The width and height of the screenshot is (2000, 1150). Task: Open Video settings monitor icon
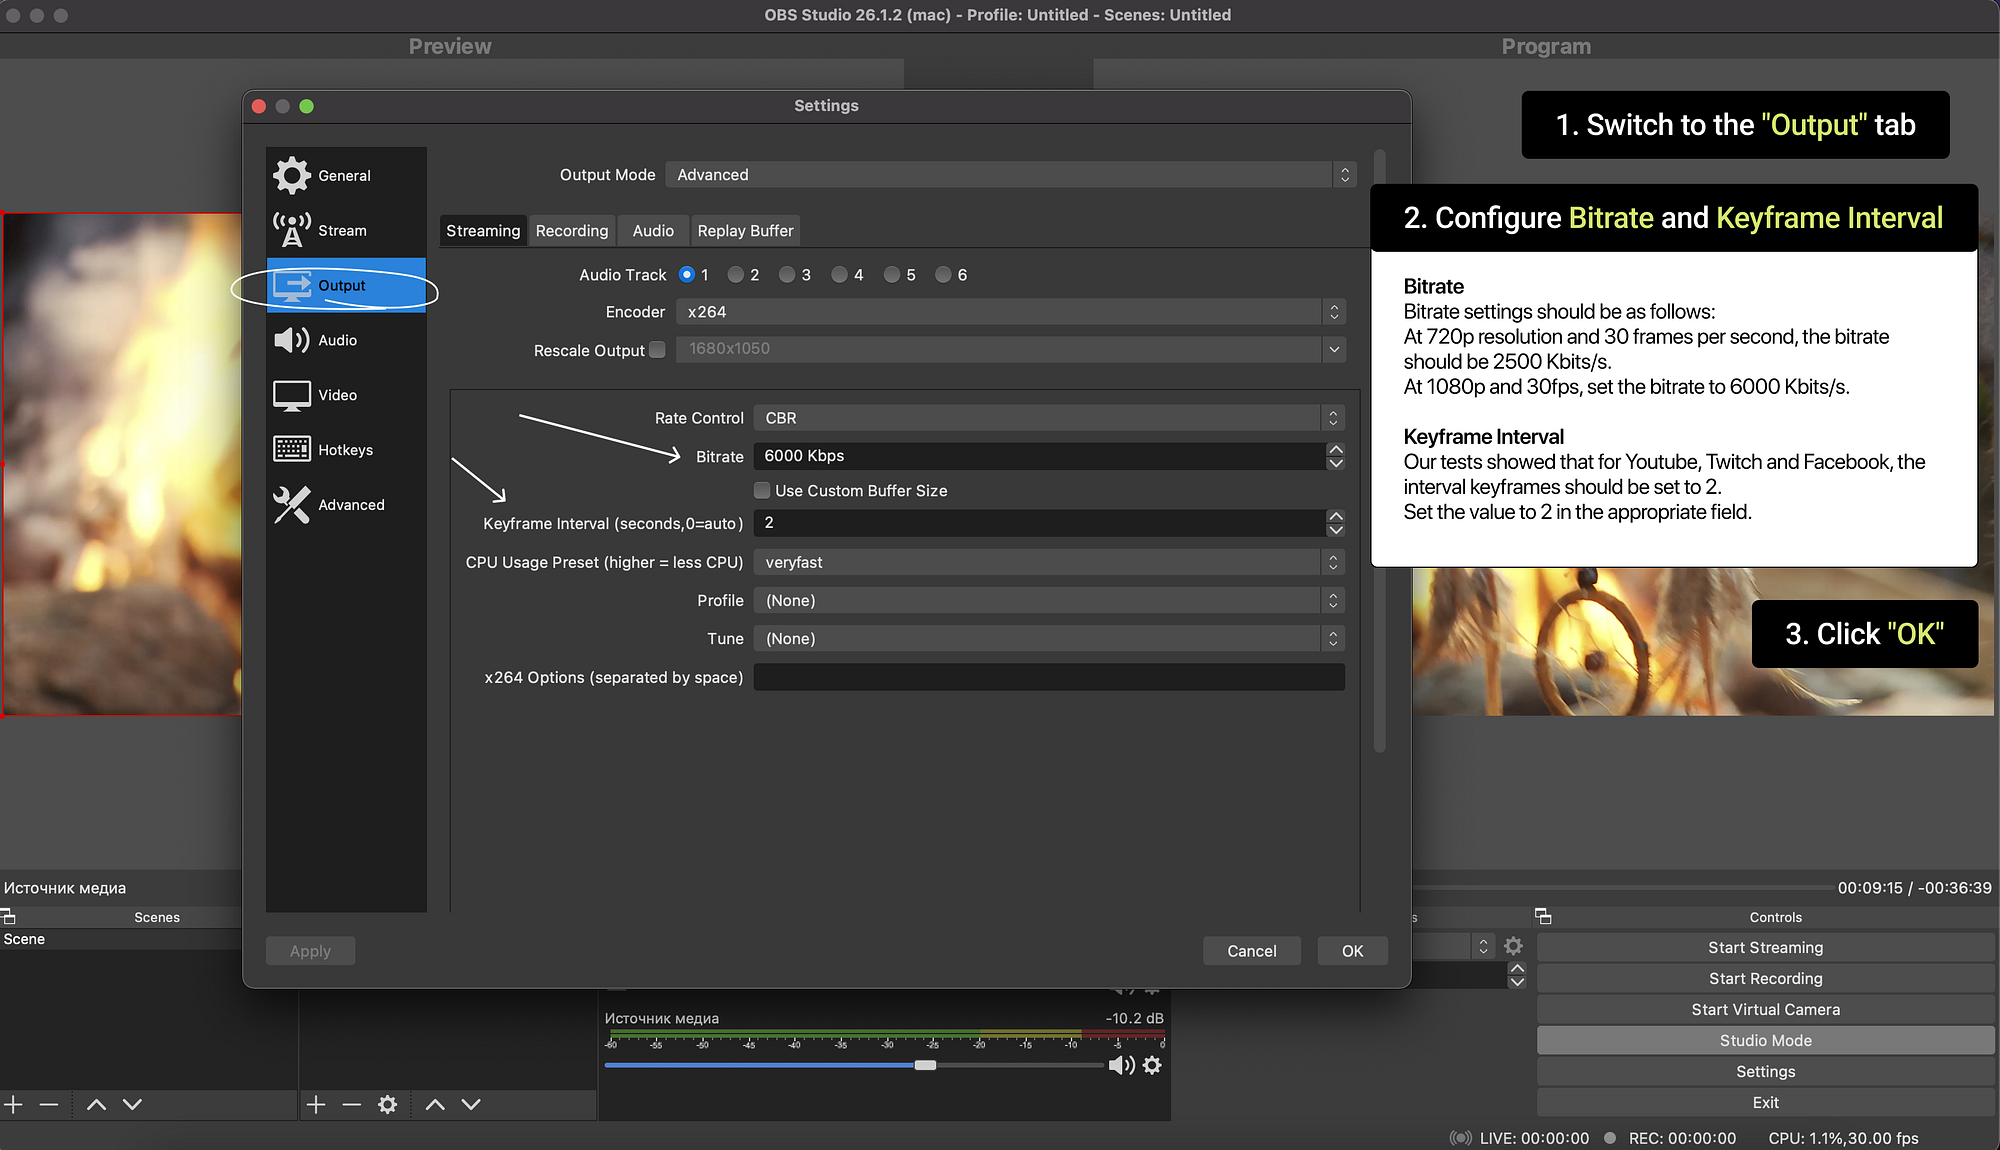click(x=292, y=396)
